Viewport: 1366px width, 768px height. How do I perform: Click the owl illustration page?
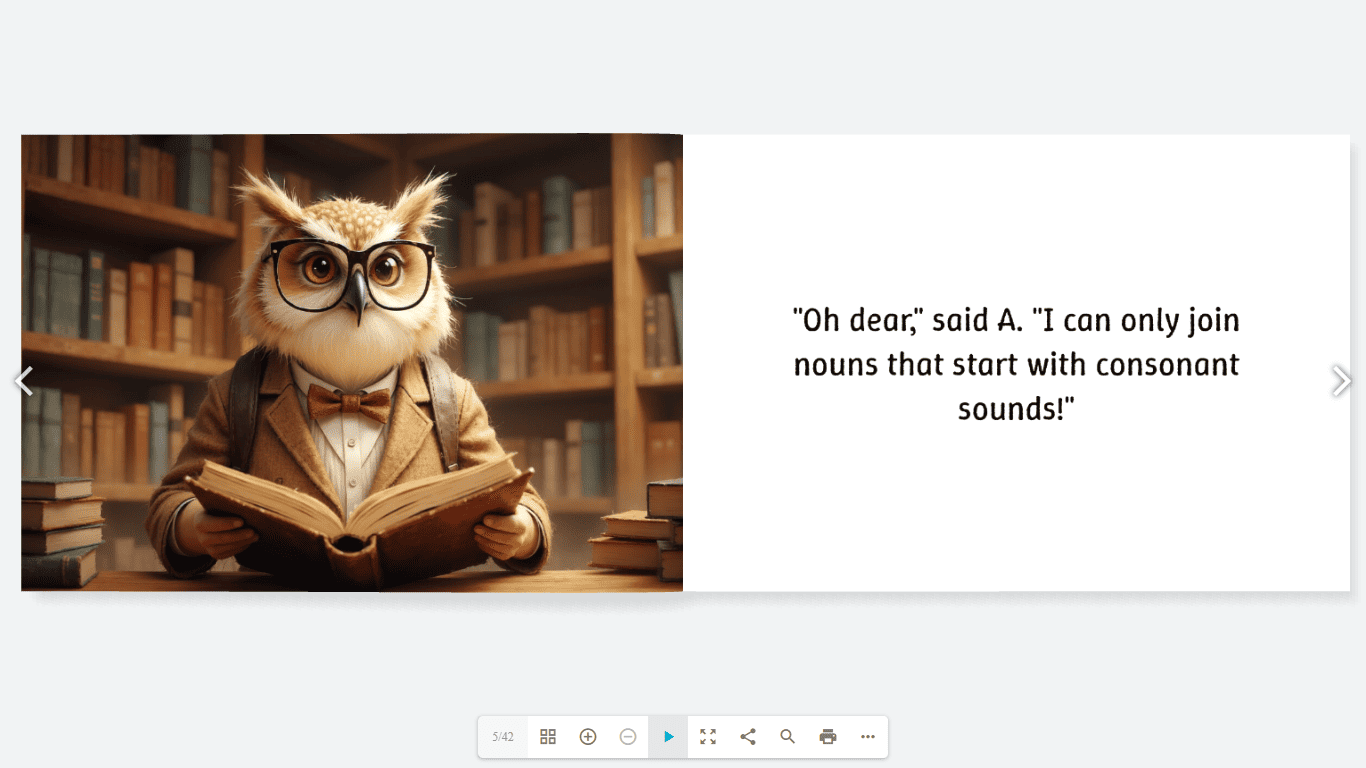coord(352,362)
